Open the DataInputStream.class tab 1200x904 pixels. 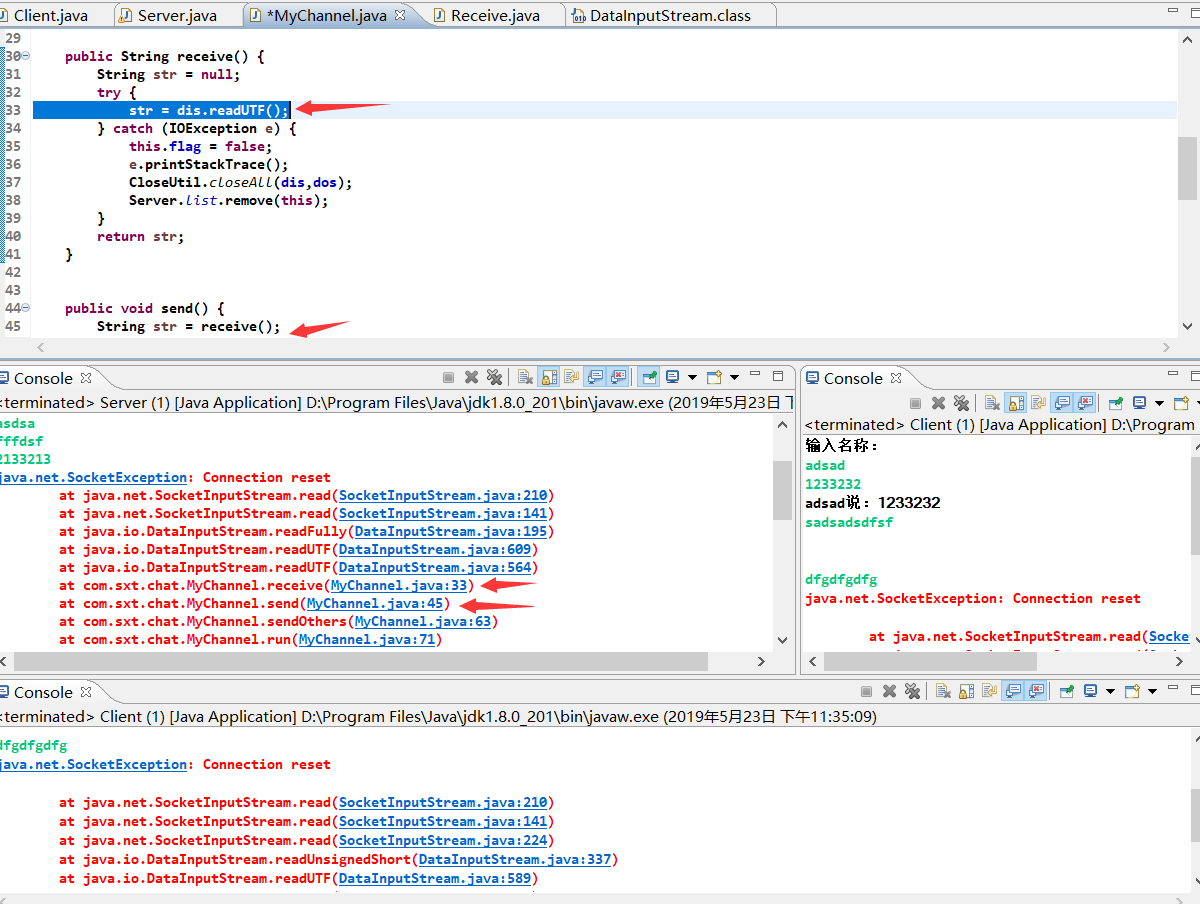pyautogui.click(x=670, y=15)
